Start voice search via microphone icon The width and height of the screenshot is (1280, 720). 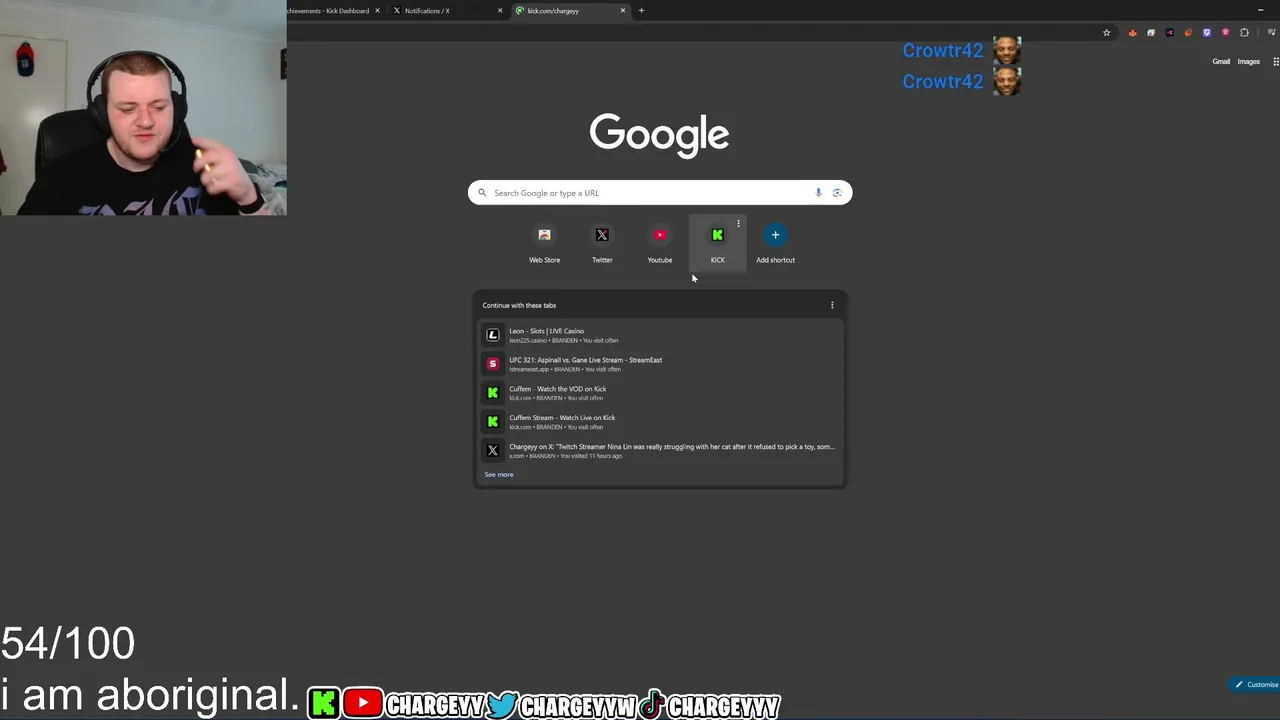pyautogui.click(x=818, y=193)
